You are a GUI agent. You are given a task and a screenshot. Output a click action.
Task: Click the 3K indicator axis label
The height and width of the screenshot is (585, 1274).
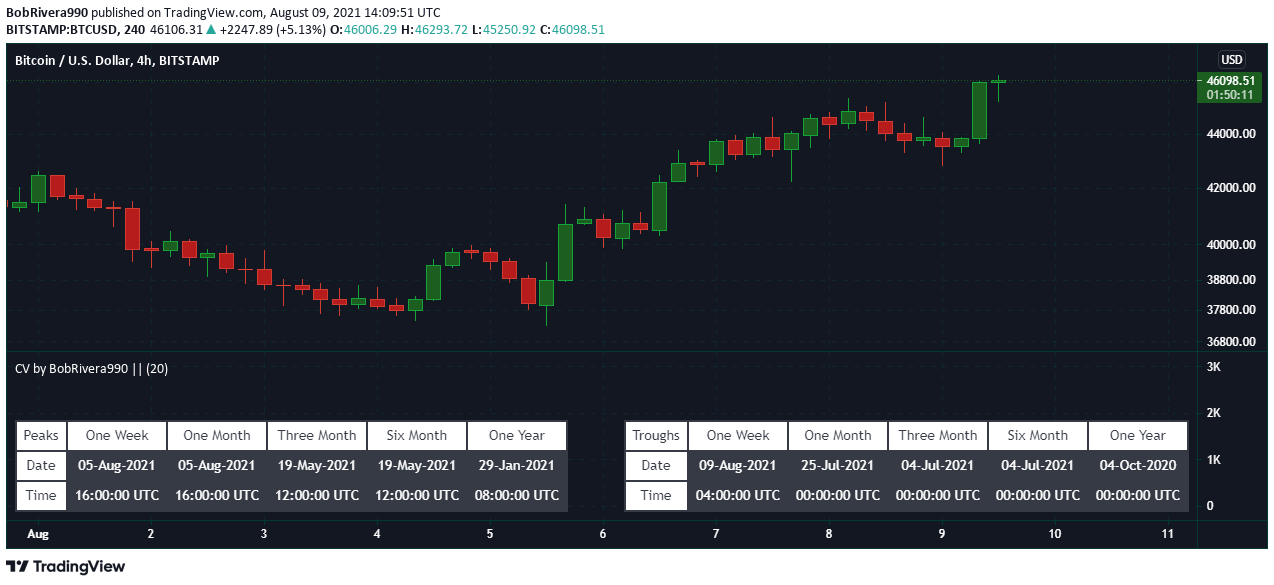(x=1213, y=368)
